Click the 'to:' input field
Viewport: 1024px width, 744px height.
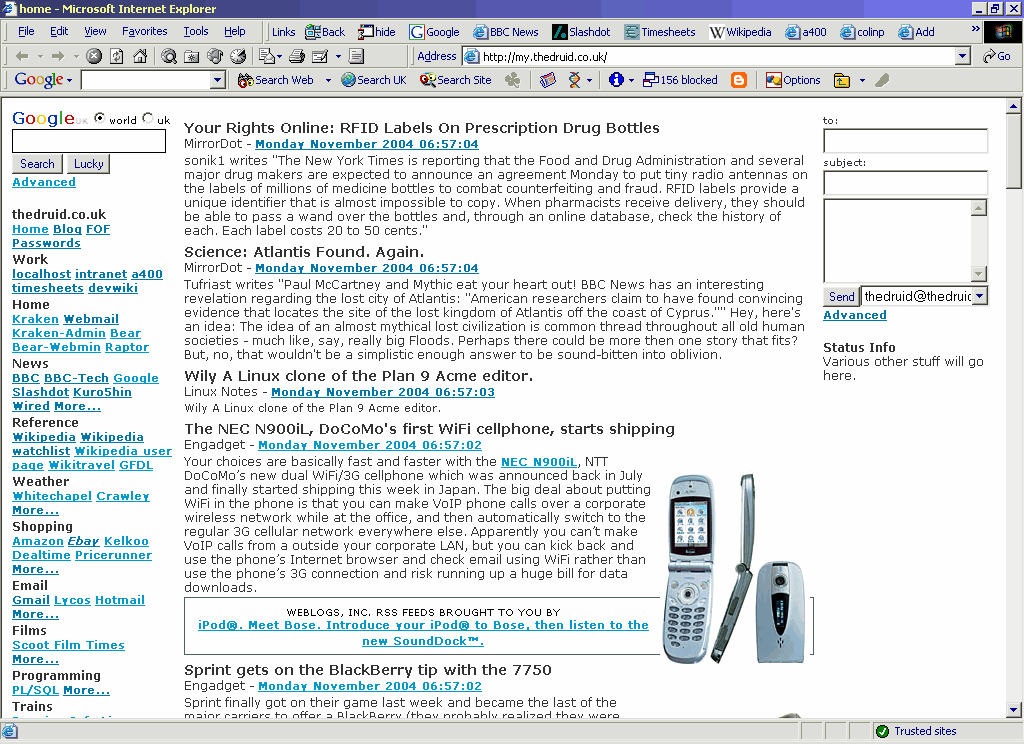click(x=905, y=141)
